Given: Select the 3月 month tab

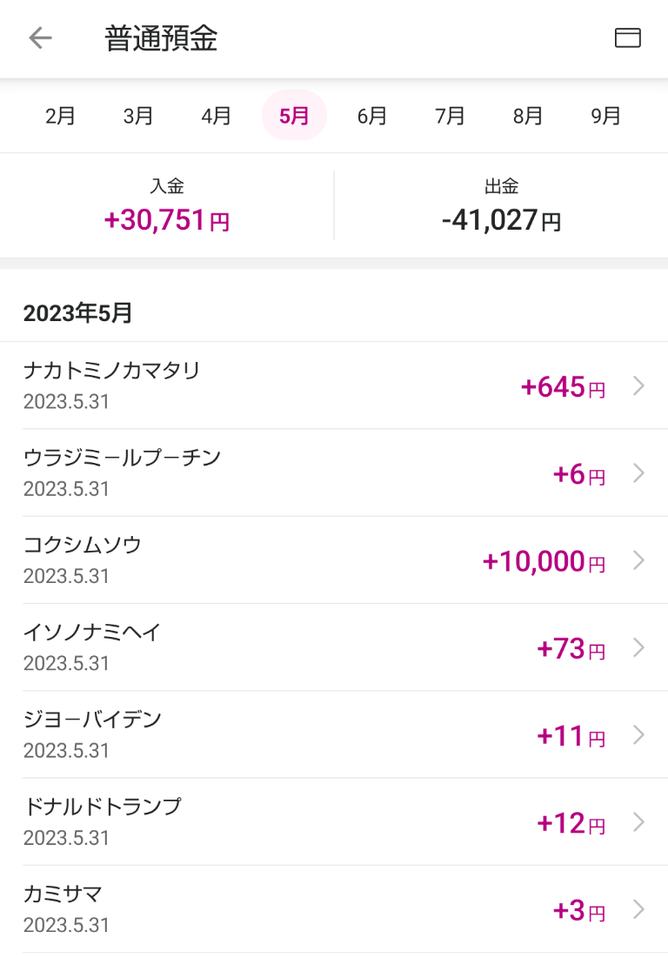Looking at the screenshot, I should [138, 116].
